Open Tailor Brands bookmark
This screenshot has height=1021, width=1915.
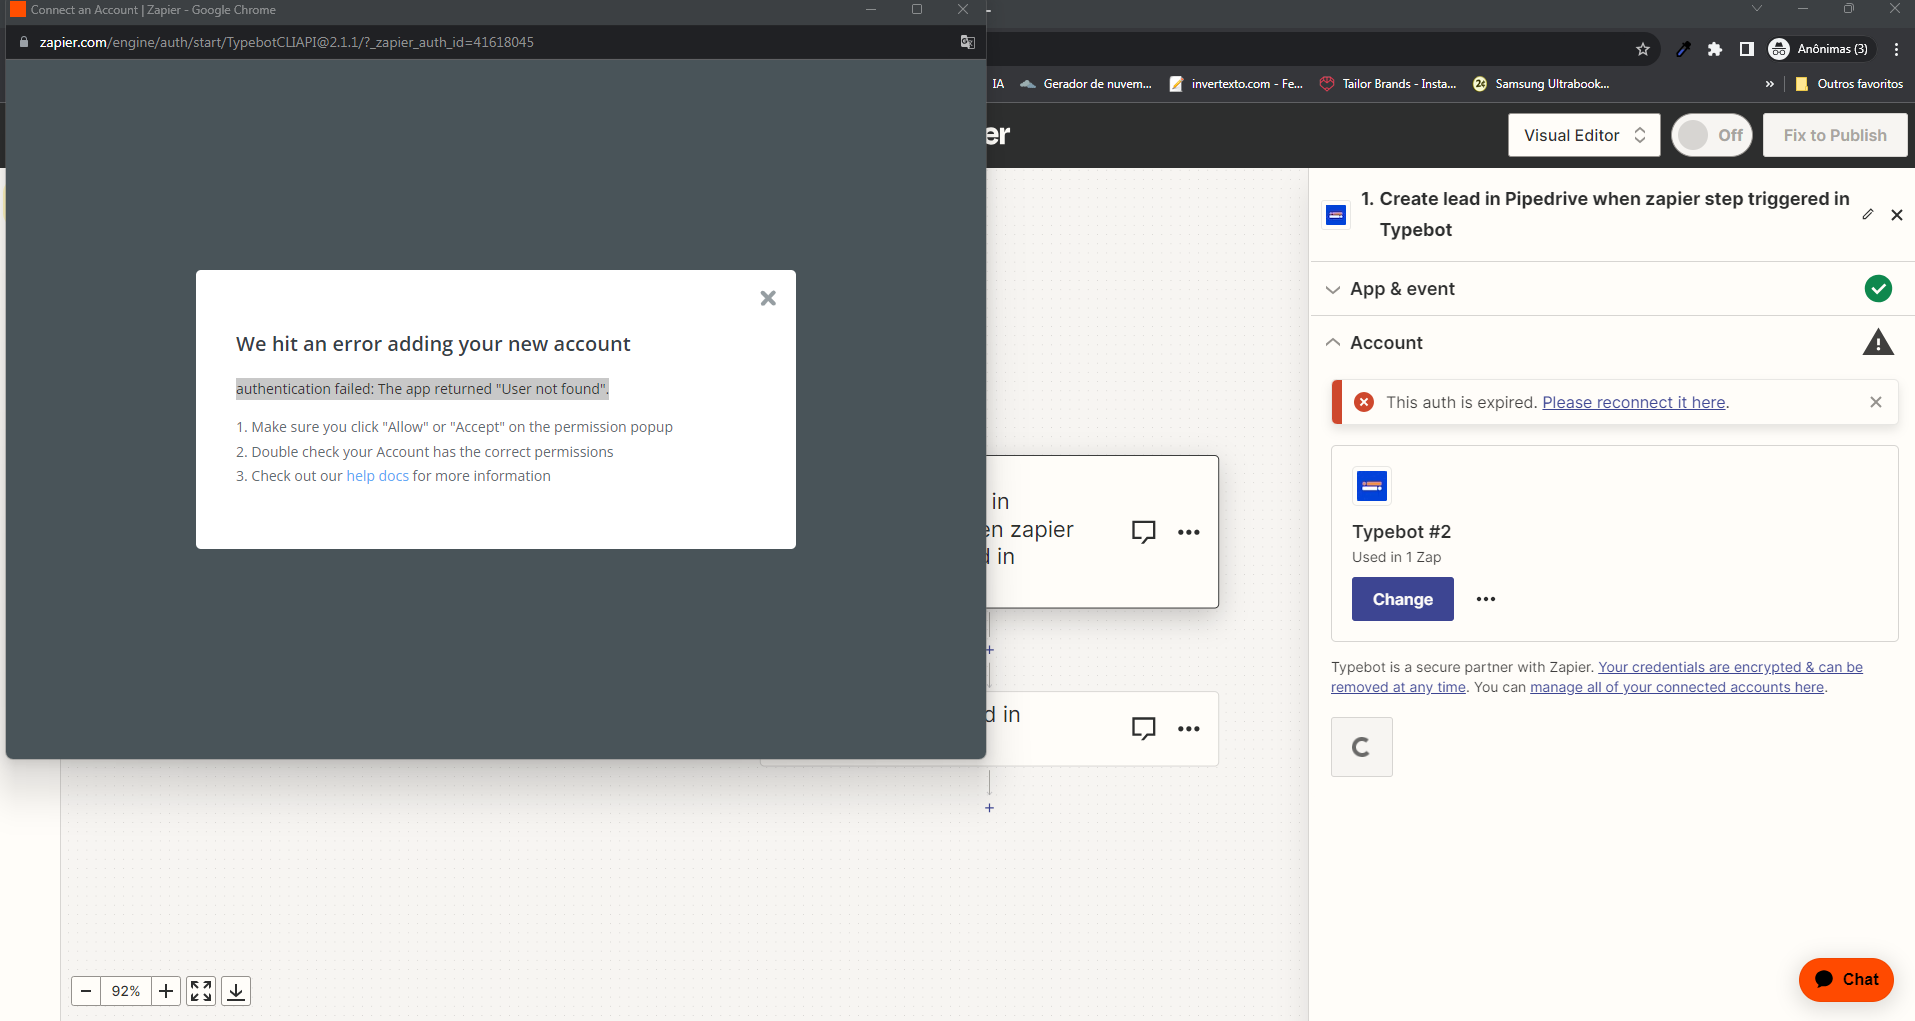pos(1388,84)
